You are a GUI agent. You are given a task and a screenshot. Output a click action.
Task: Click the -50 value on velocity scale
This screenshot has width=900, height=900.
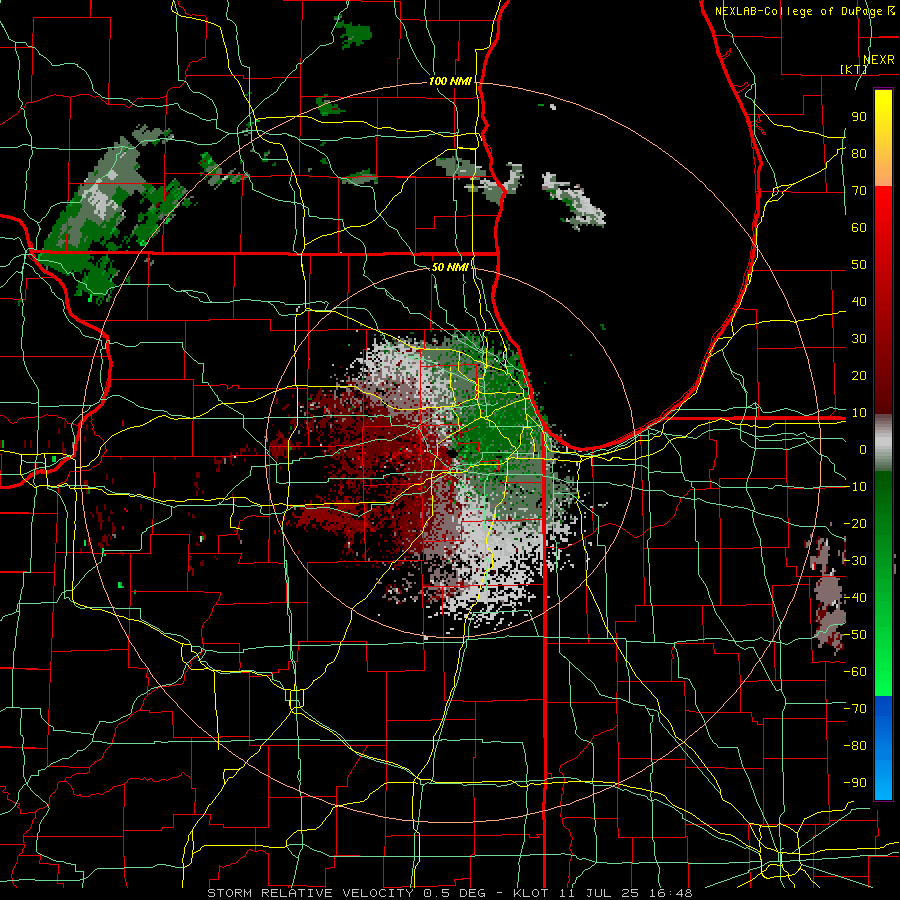click(x=855, y=634)
